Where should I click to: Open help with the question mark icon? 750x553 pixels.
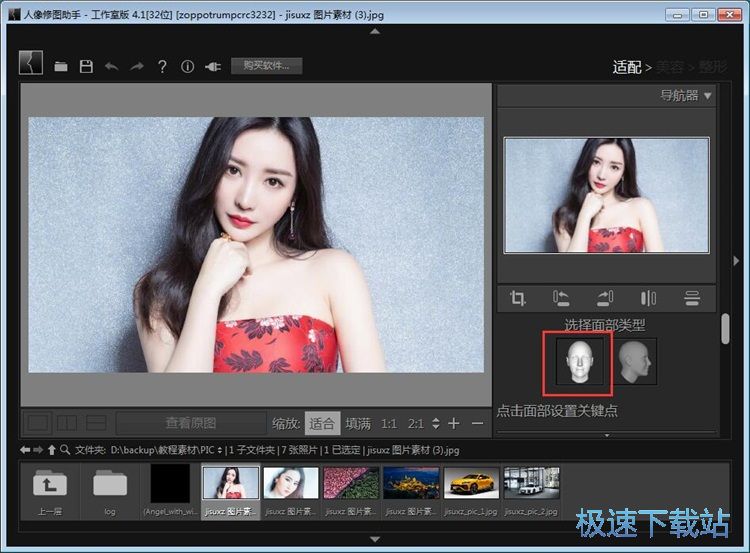click(x=162, y=66)
